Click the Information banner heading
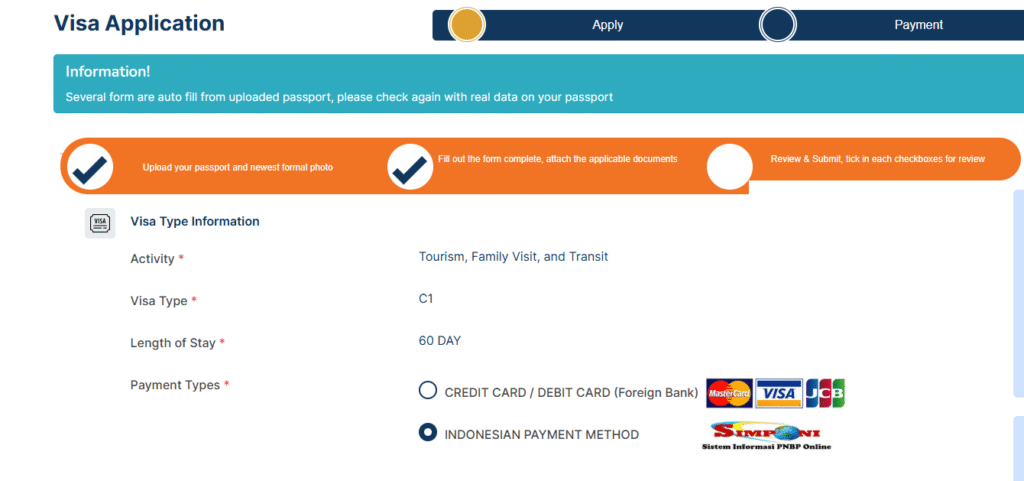 pos(108,72)
